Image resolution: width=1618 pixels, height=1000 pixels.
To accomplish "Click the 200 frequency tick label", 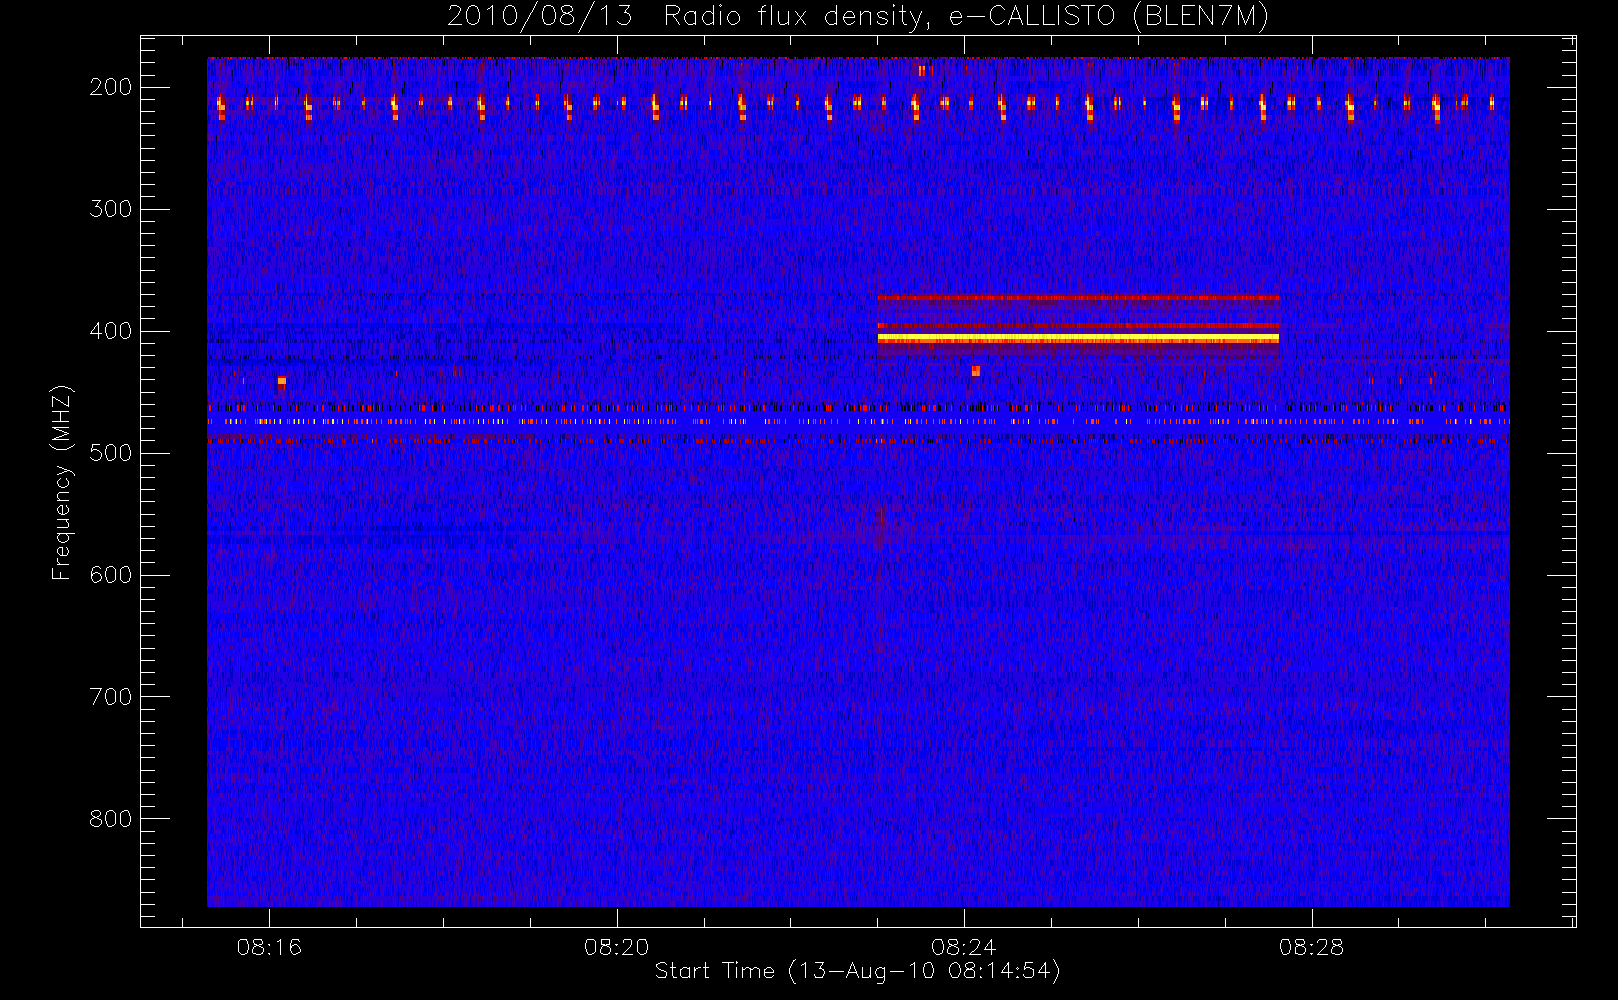I will point(111,87).
